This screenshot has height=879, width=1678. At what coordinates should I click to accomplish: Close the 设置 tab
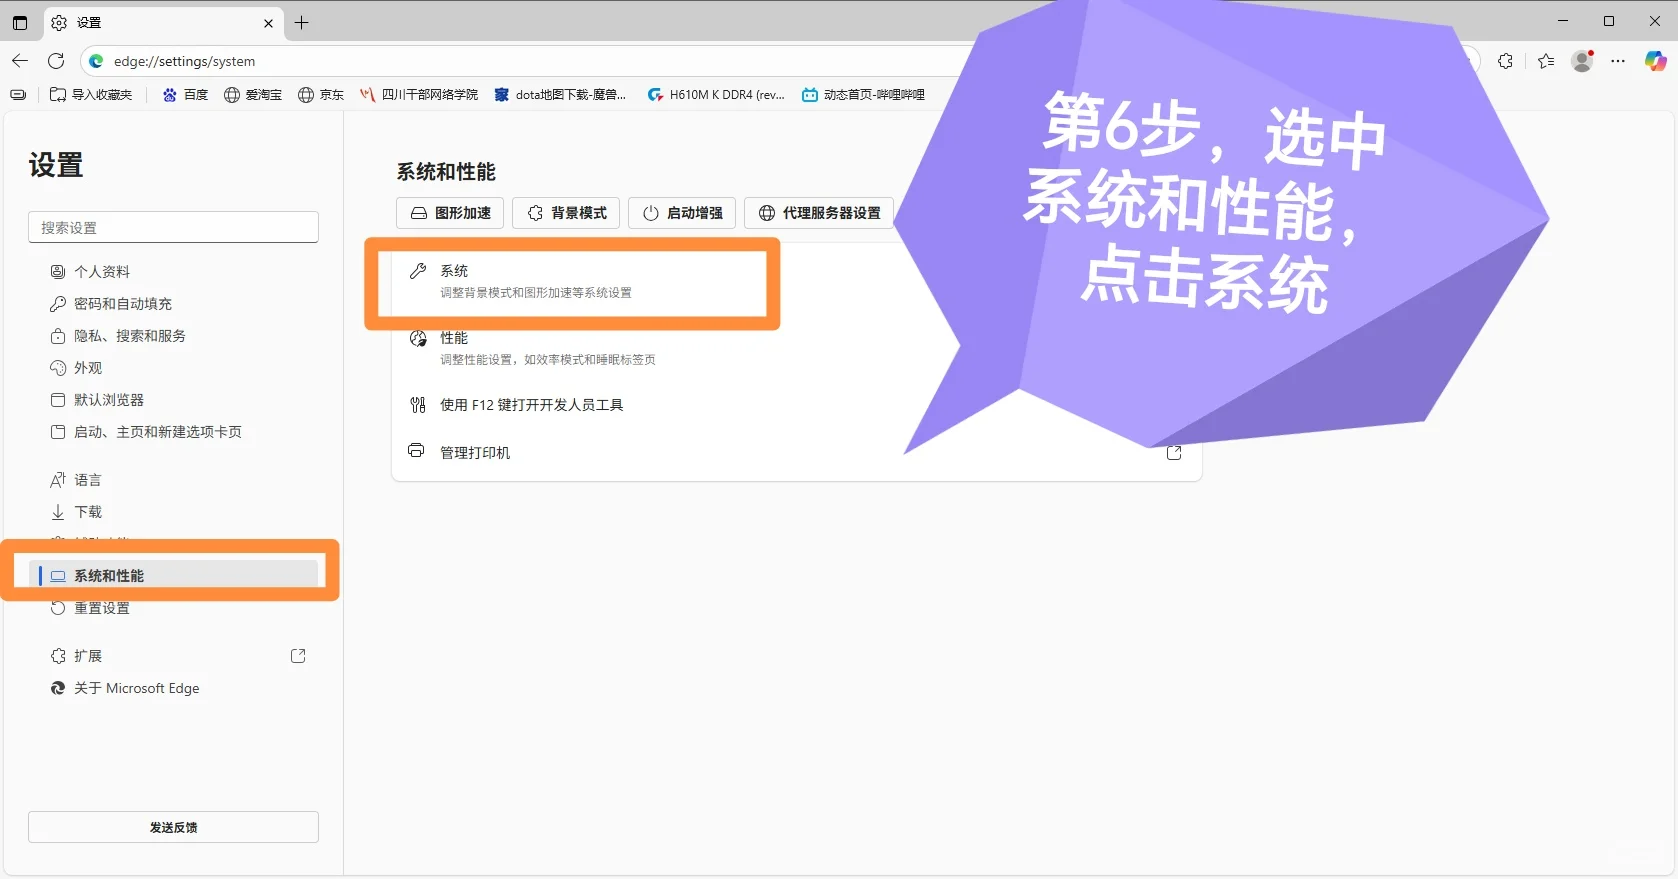coord(268,23)
